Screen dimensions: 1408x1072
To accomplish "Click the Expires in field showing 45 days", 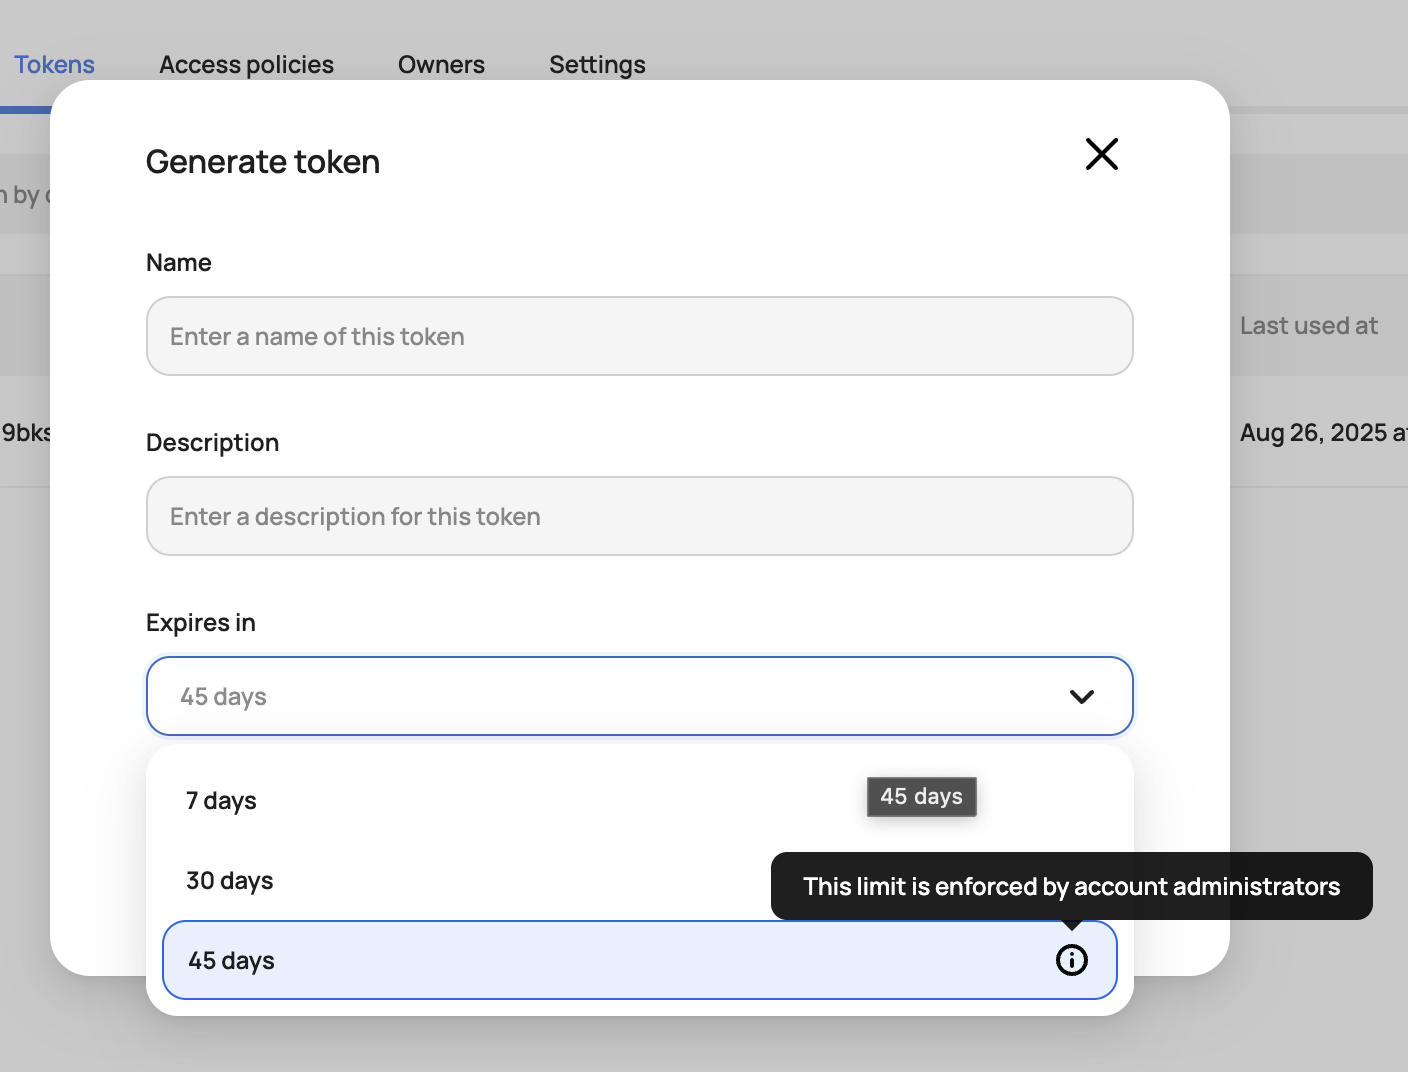I will [x=640, y=696].
